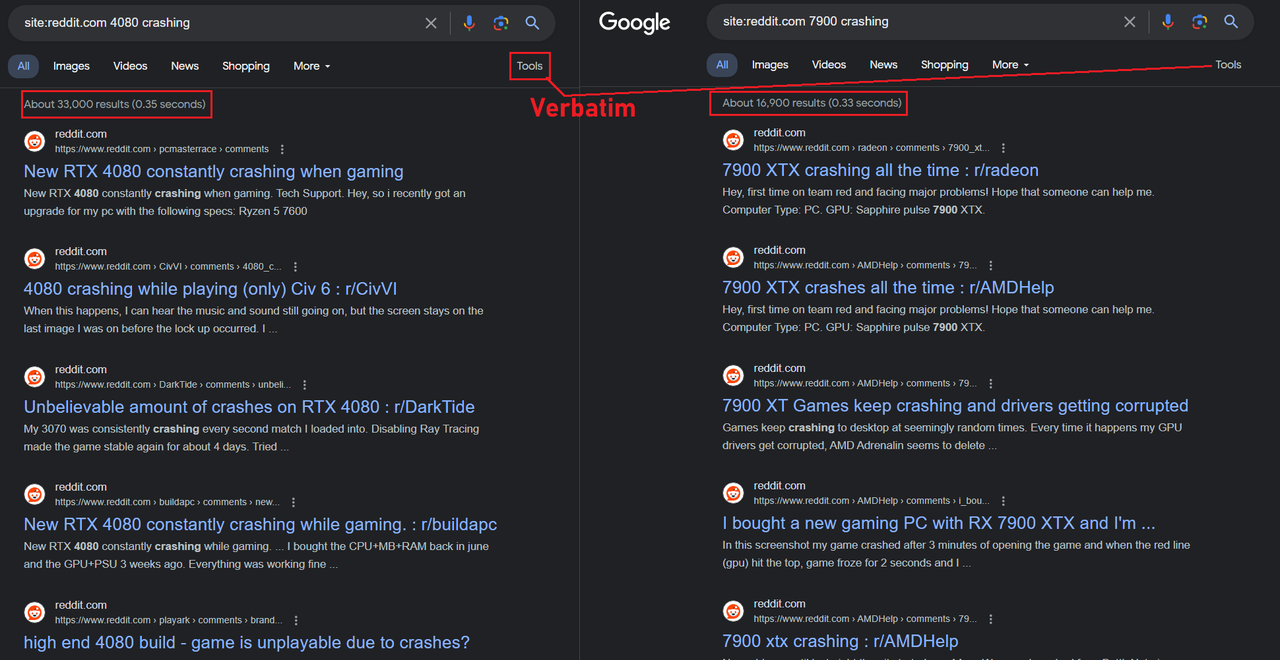Screen dimensions: 1280x660
Task: Open Lens image search in 7900 window
Action: pyautogui.click(x=1200, y=22)
